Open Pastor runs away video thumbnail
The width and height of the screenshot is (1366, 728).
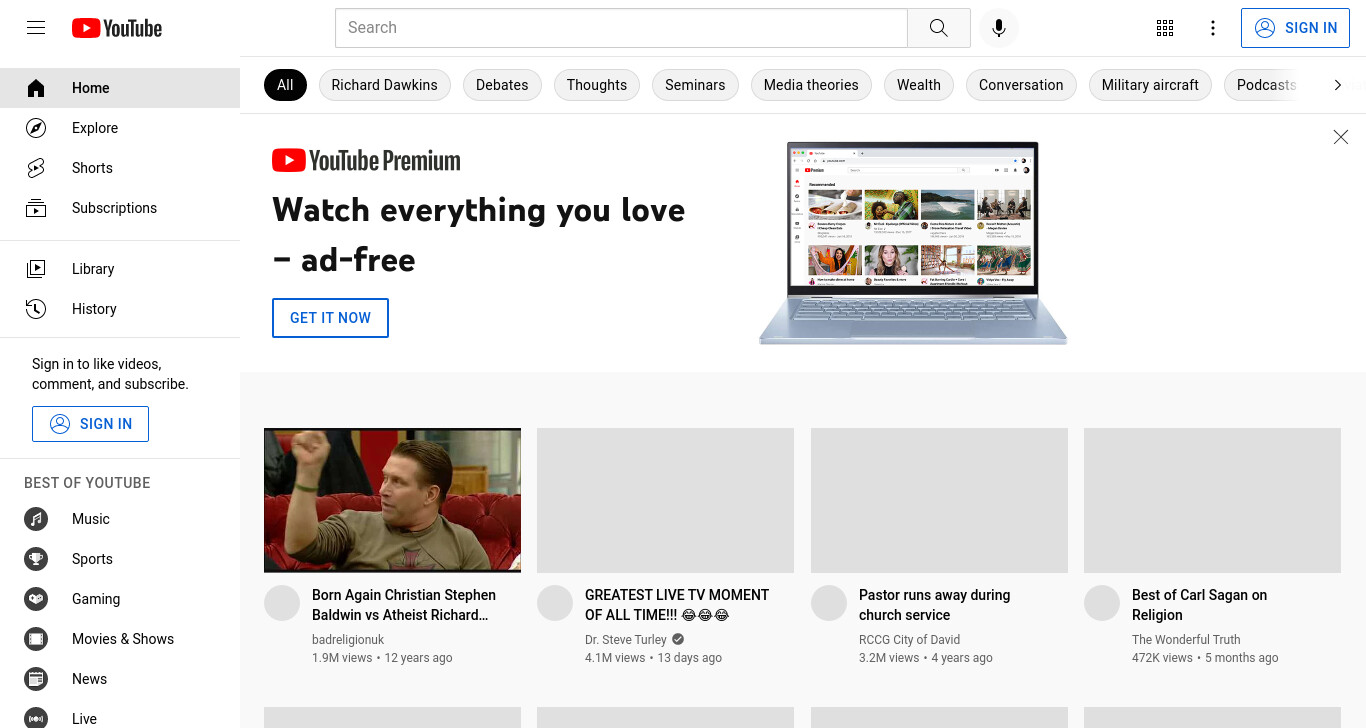[x=939, y=500]
